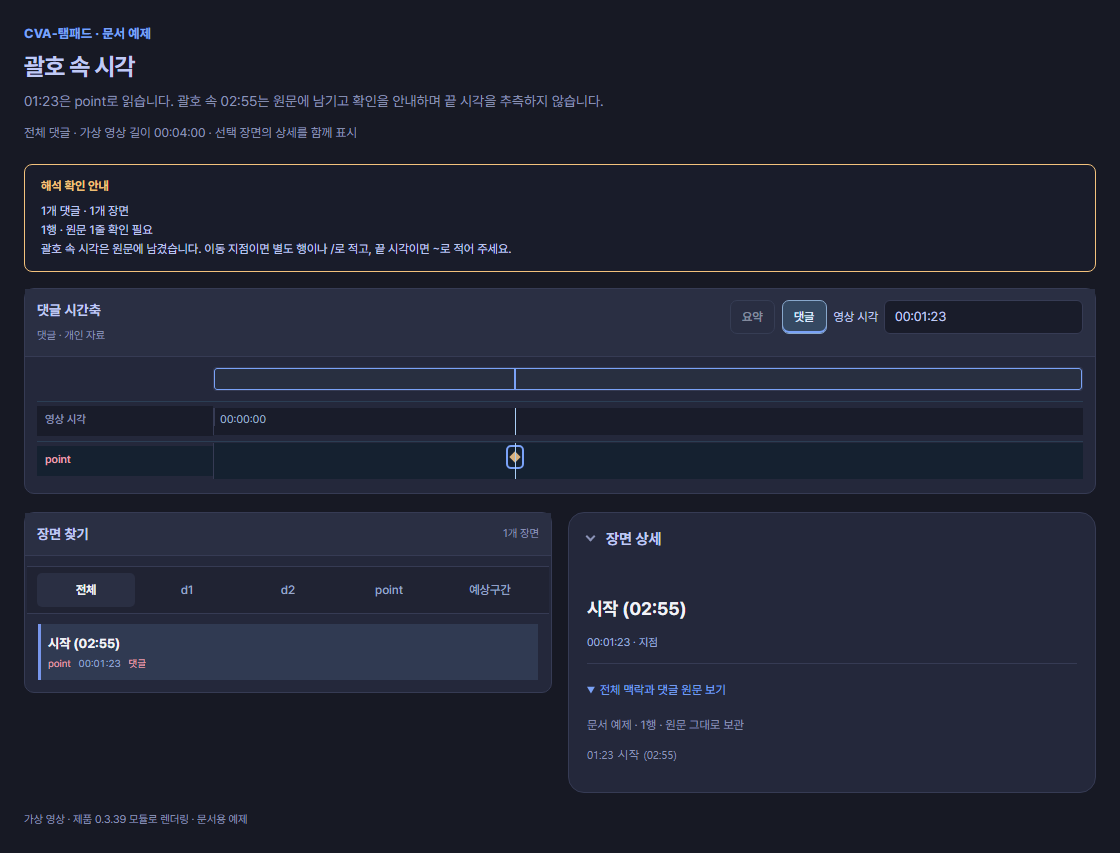This screenshot has width=1120, height=853.
Task: Click the '괄호 속 시각' page title
Action: click(79, 66)
